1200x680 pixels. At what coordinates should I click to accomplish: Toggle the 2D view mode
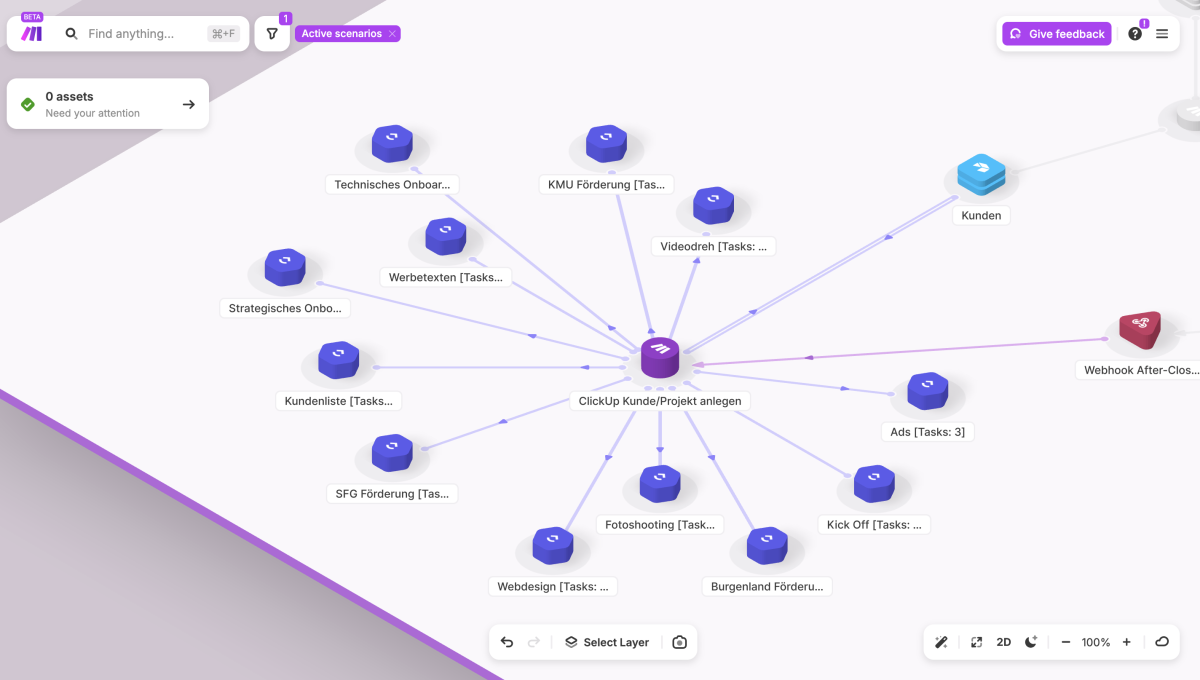(x=1004, y=642)
